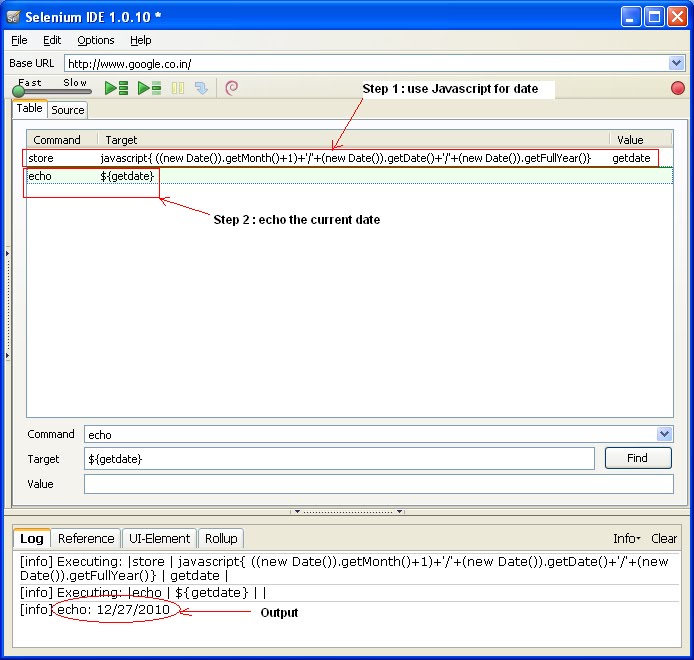Switch to the UI-Element tab
This screenshot has width=694, height=660.
[159, 538]
